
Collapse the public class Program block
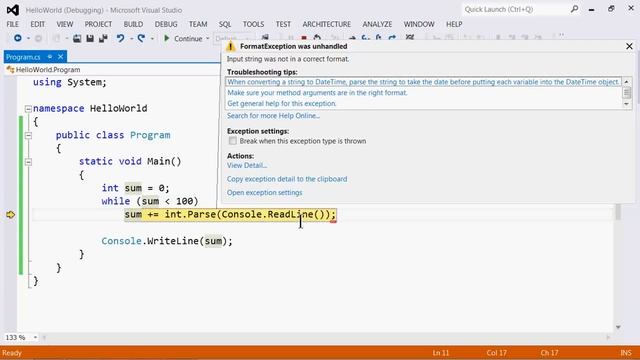pos(28,136)
